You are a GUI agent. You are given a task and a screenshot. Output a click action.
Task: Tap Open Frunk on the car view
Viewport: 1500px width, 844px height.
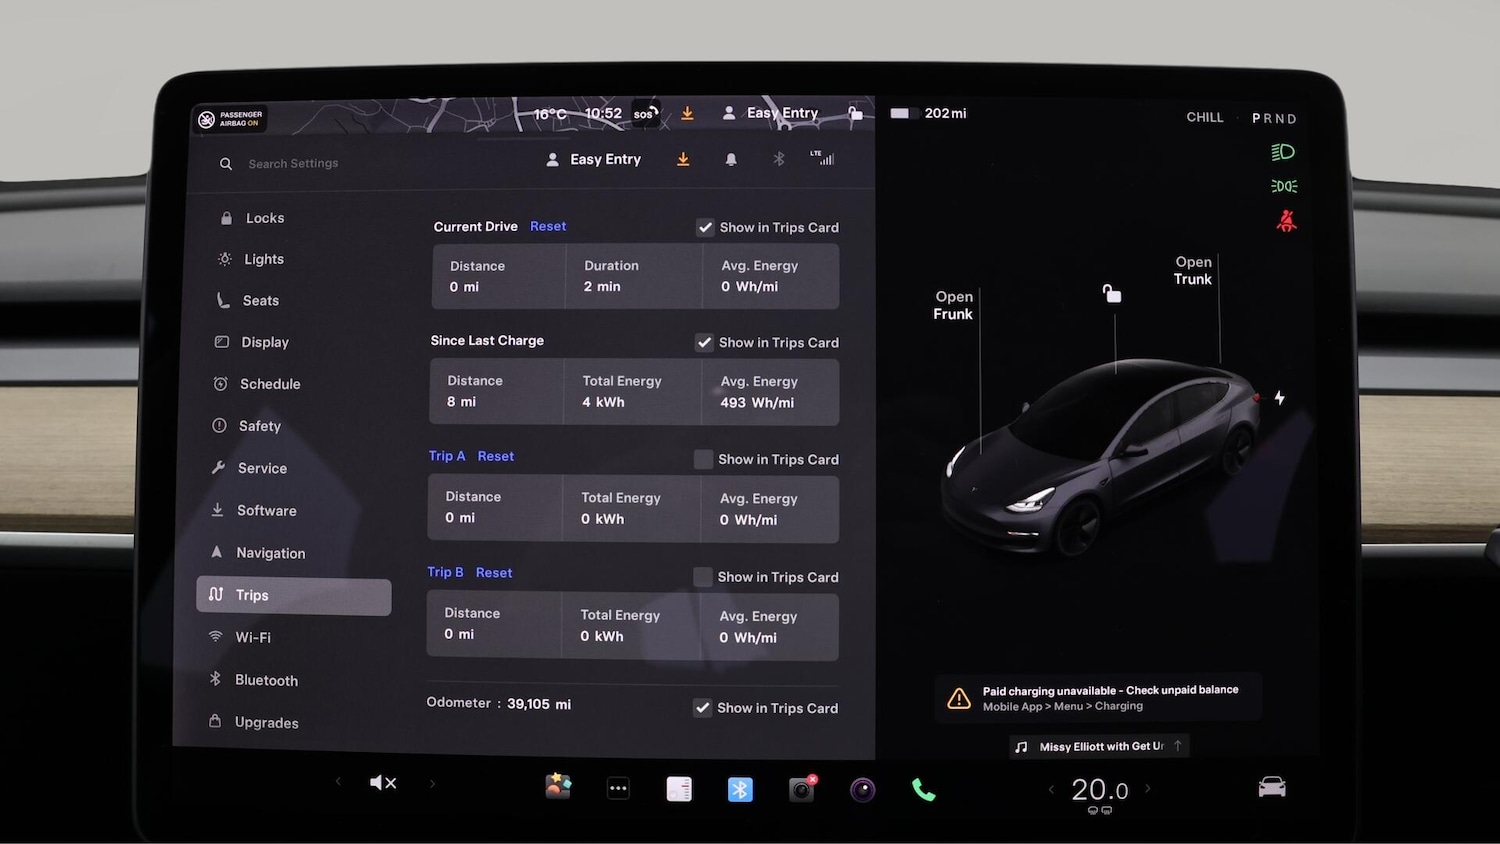tap(953, 305)
